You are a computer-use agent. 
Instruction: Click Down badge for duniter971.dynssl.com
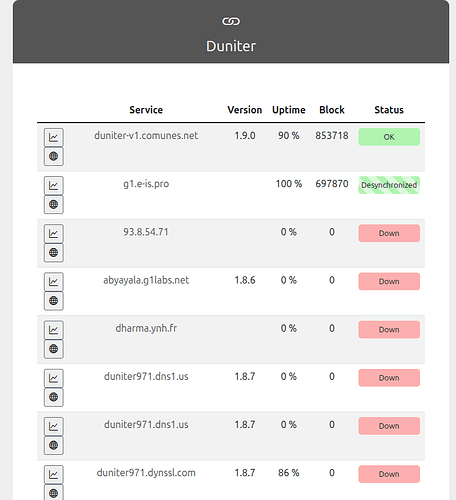pos(389,474)
